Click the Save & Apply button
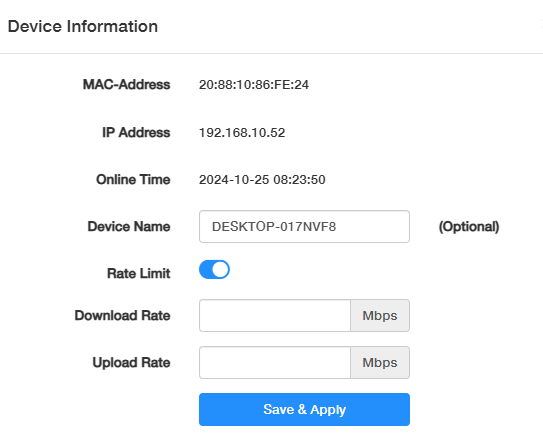Image resolution: width=543 pixels, height=436 pixels. 304,409
